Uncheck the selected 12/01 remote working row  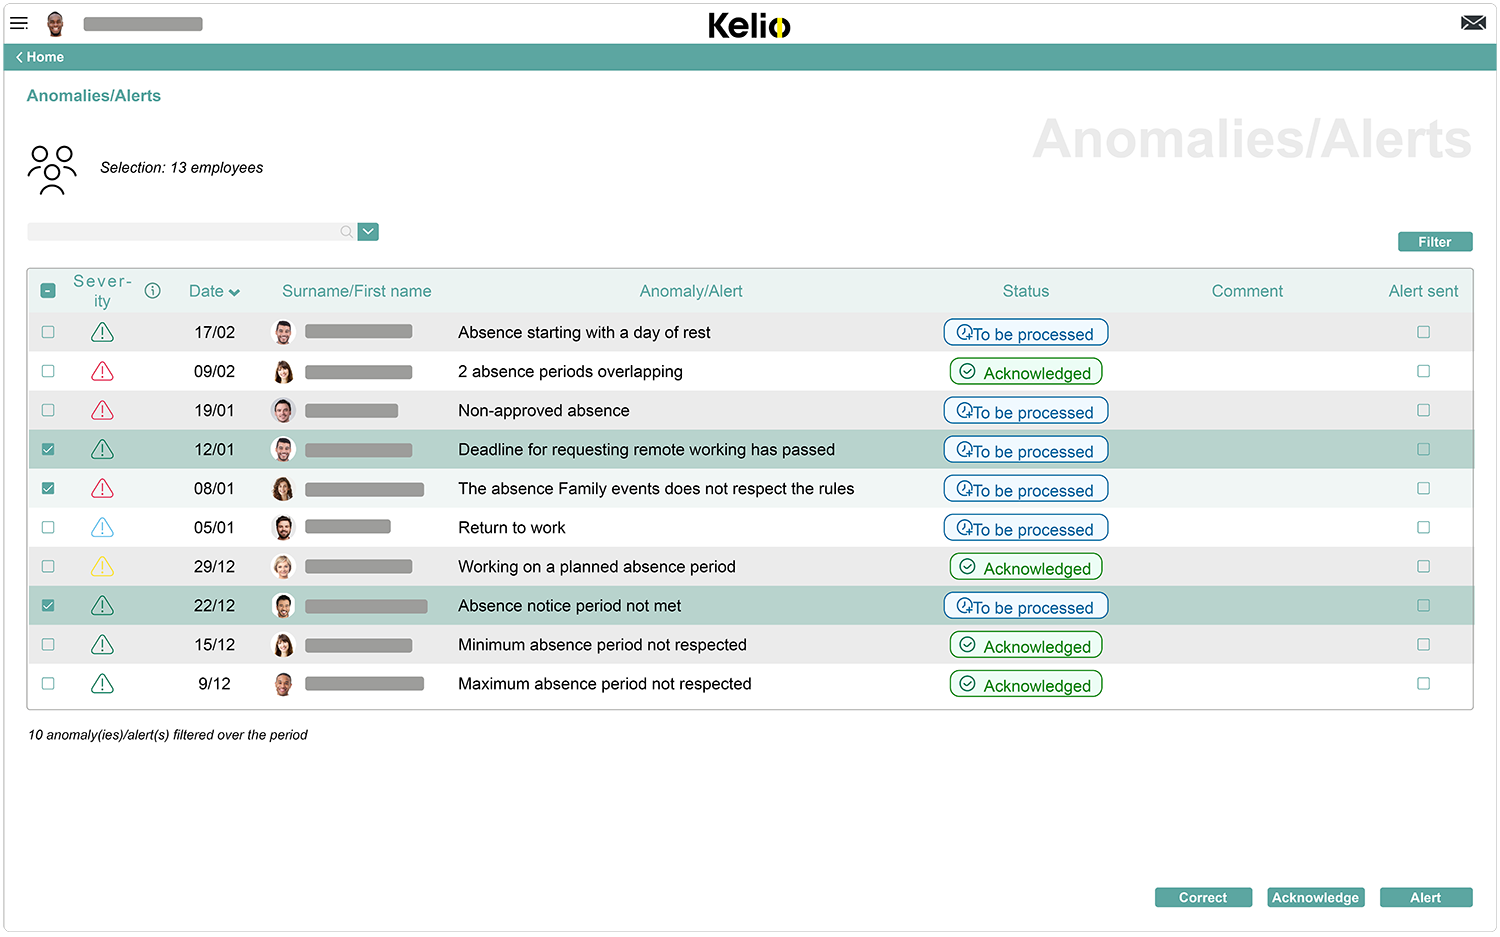pos(48,449)
